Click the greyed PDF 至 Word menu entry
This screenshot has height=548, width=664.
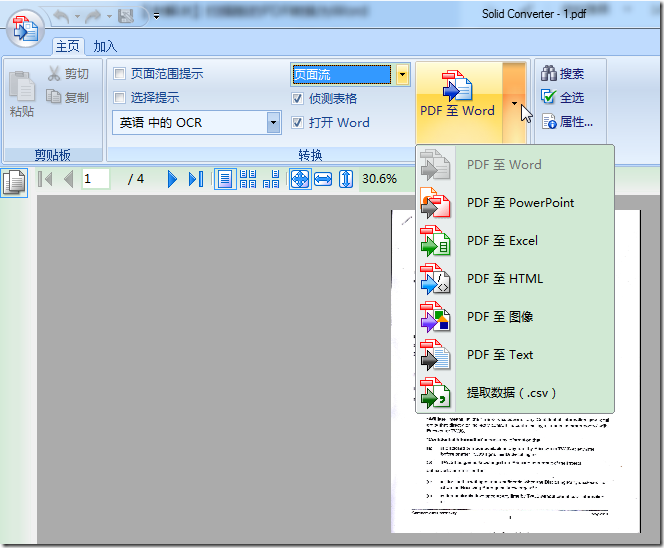[x=515, y=165]
